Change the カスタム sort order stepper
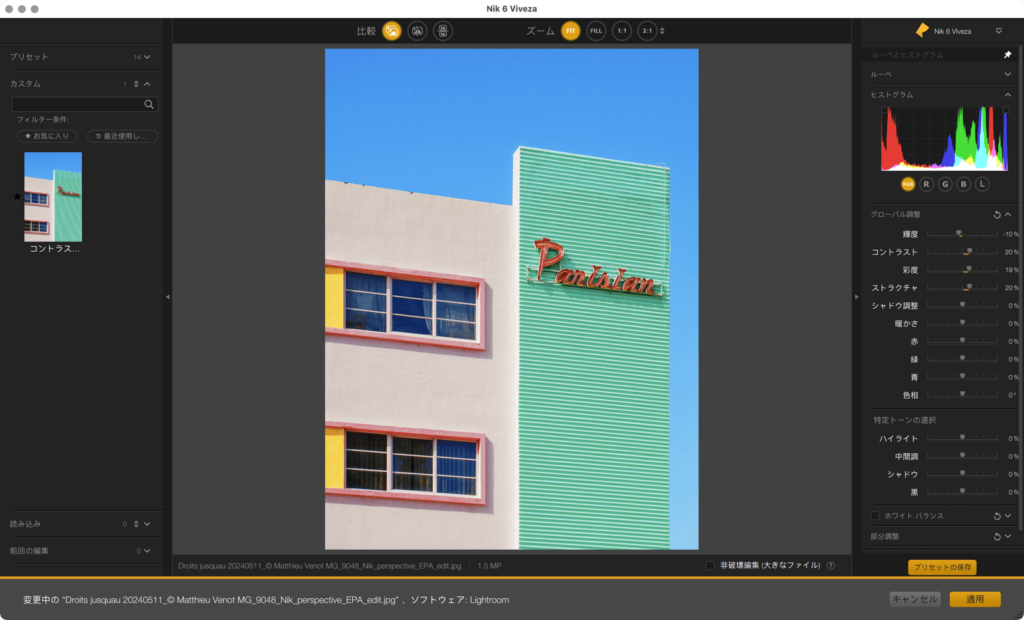This screenshot has height=620, width=1024. tap(136, 84)
